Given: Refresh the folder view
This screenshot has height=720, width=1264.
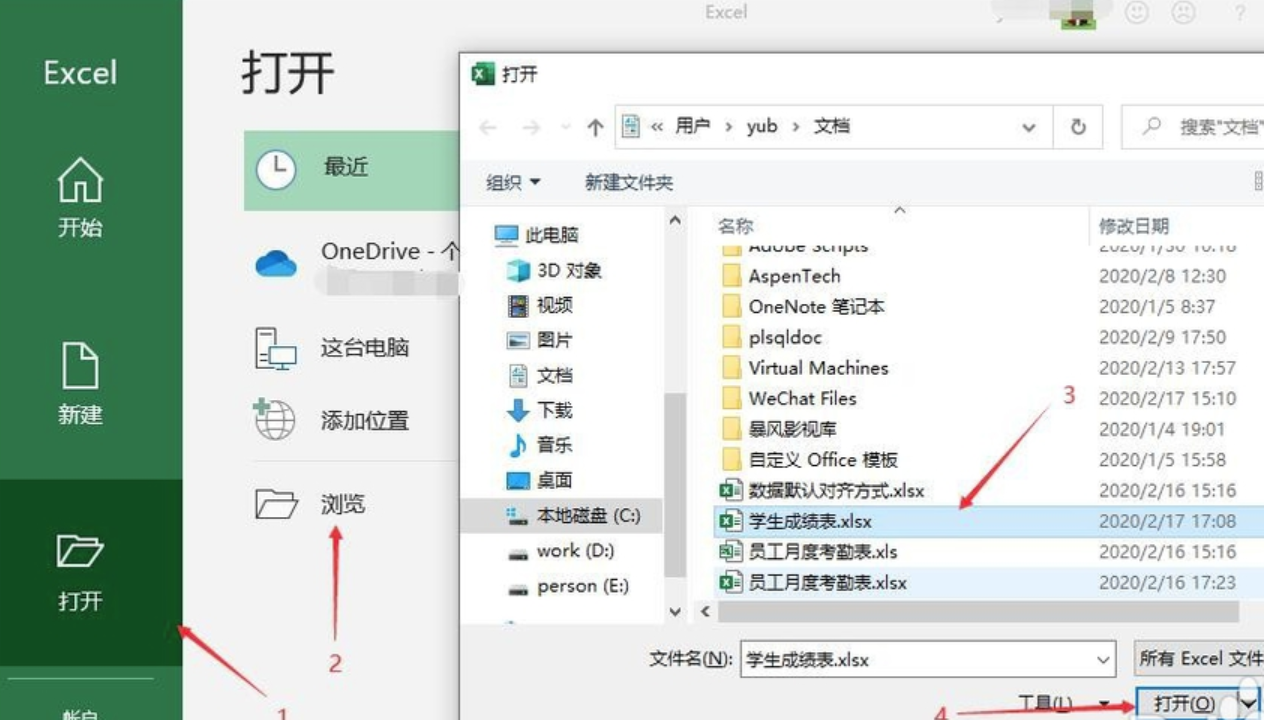Looking at the screenshot, I should point(1078,128).
